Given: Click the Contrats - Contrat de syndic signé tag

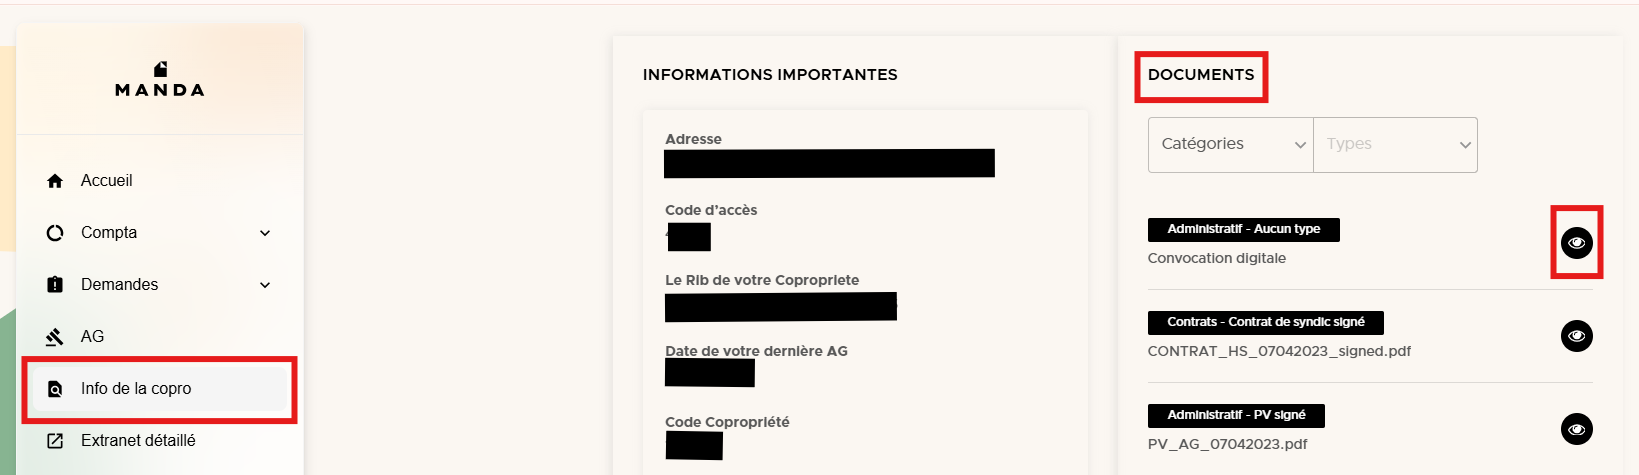Looking at the screenshot, I should tap(1265, 322).
